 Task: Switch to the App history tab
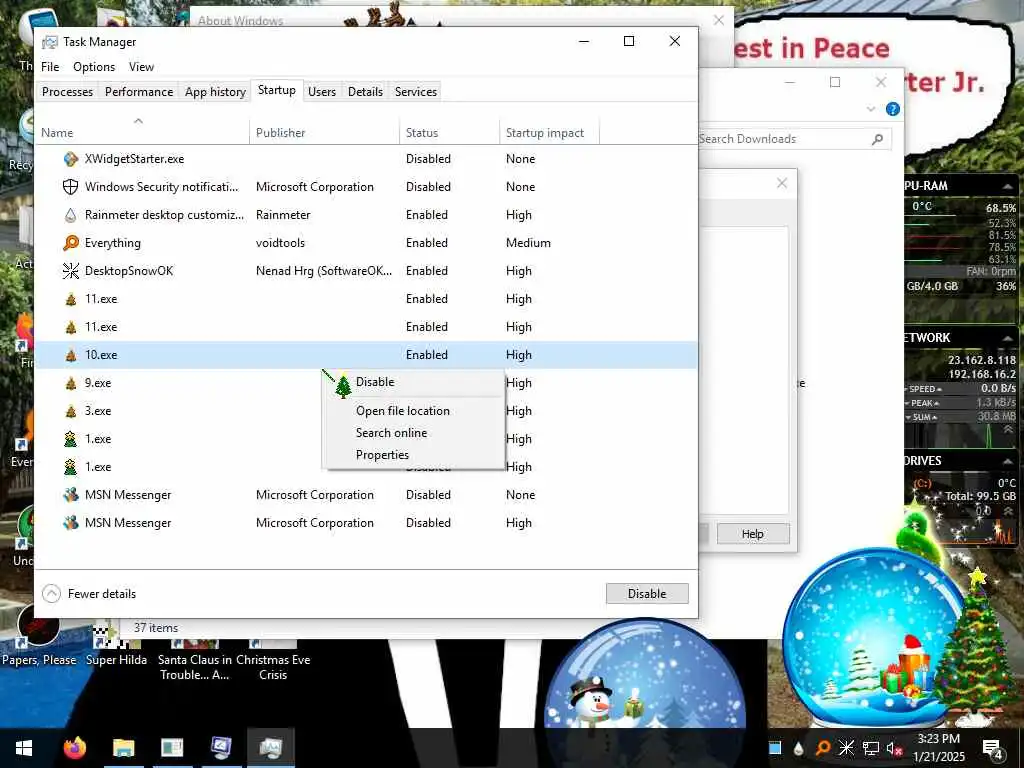[x=215, y=91]
